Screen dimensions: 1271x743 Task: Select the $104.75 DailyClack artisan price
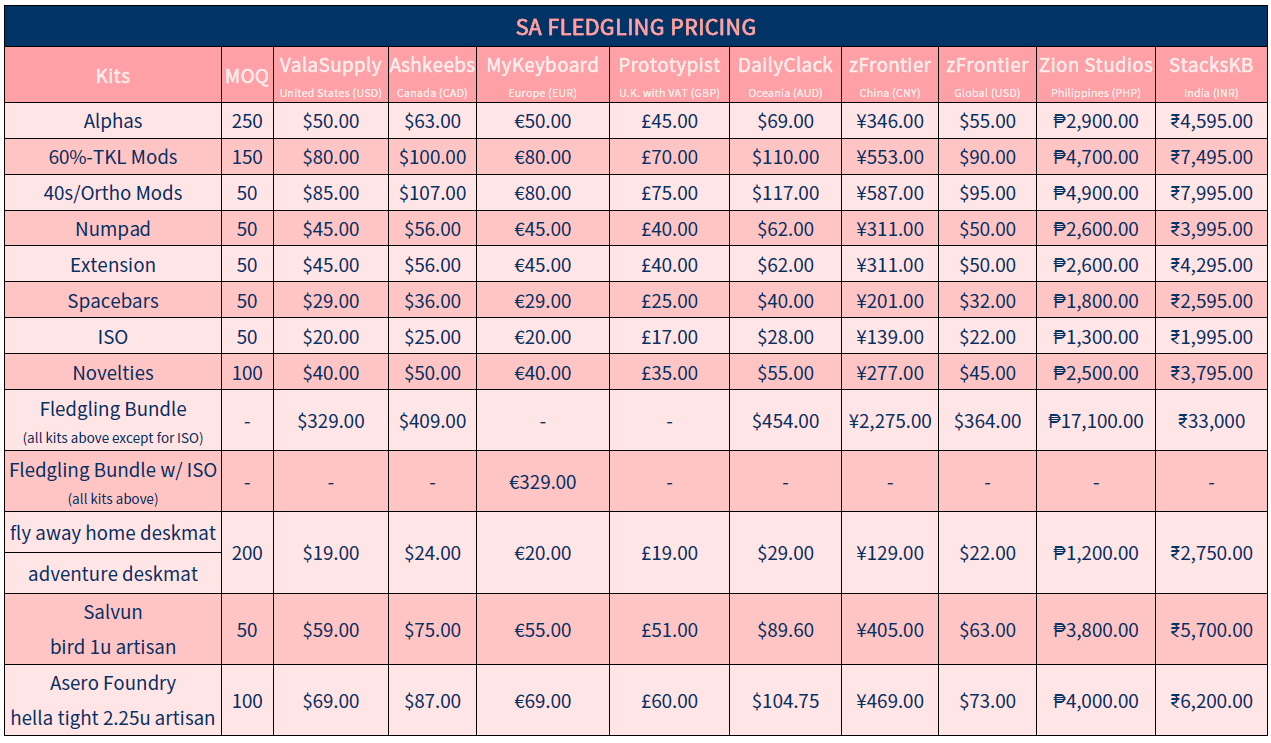tap(785, 701)
